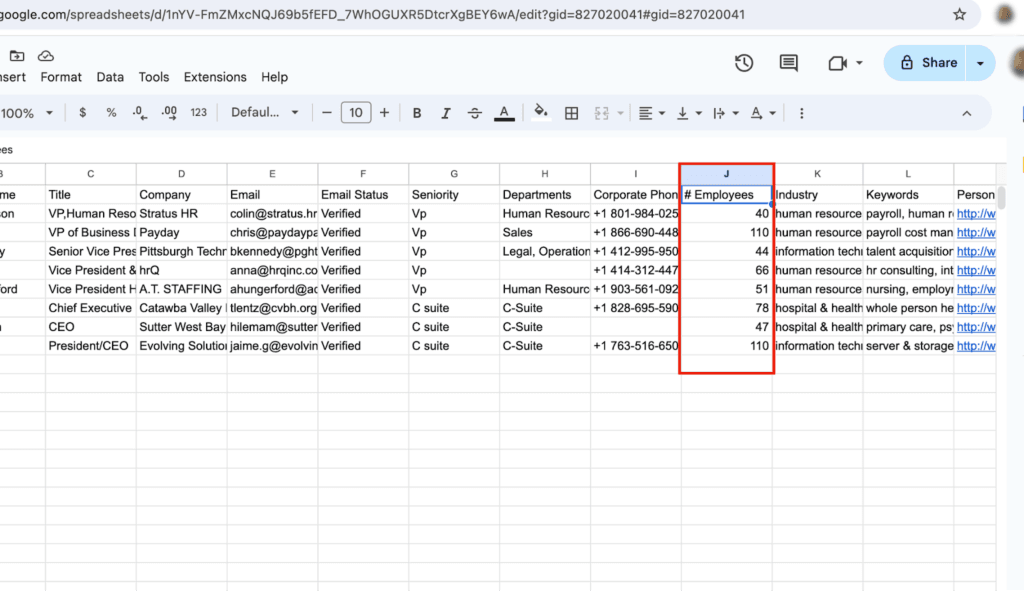Open the borders options

pos(571,113)
